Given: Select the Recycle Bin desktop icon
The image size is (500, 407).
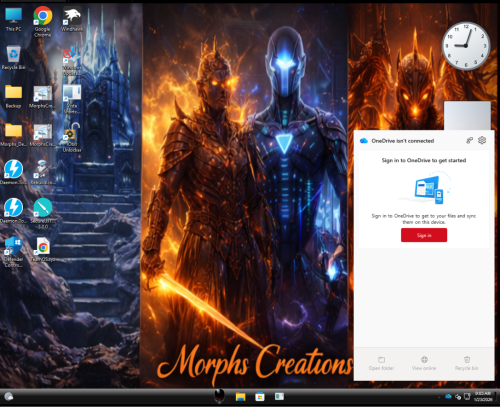Looking at the screenshot, I should [x=13, y=57].
